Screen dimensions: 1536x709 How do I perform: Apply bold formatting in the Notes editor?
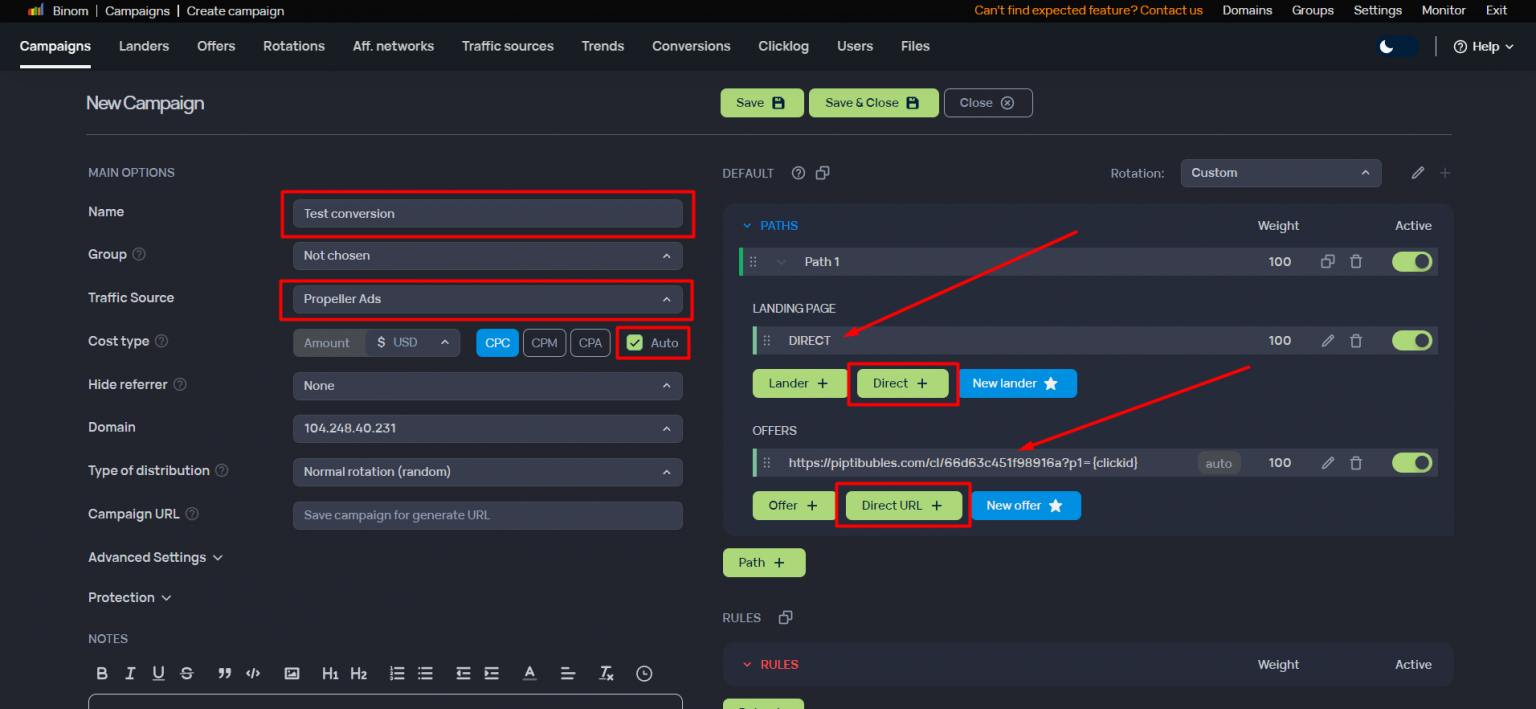click(x=101, y=673)
